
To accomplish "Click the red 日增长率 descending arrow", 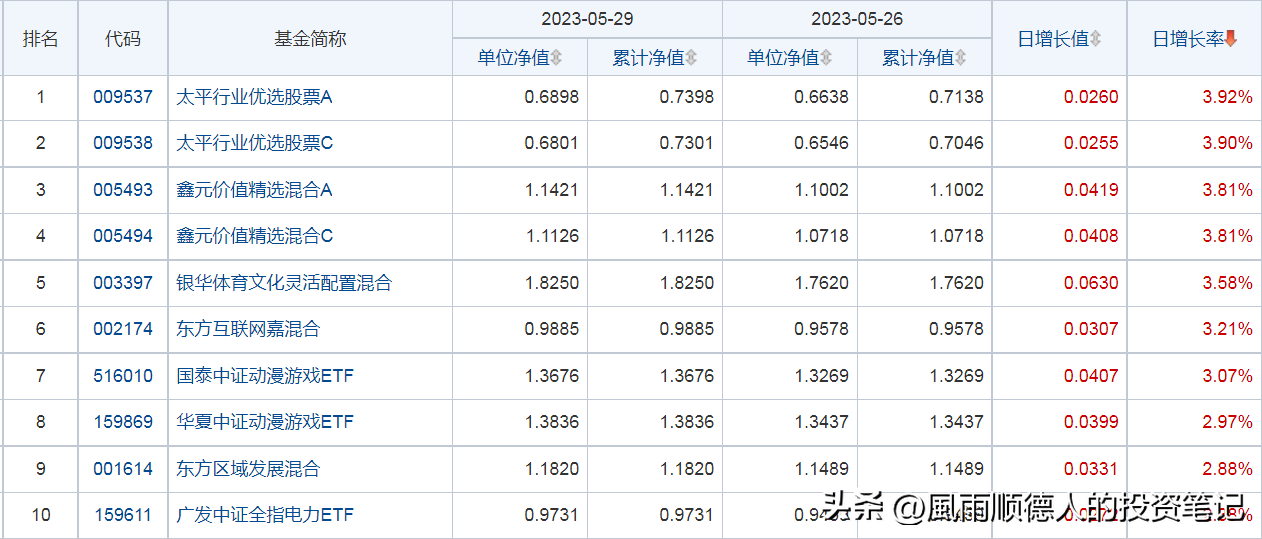I will (x=1231, y=39).
